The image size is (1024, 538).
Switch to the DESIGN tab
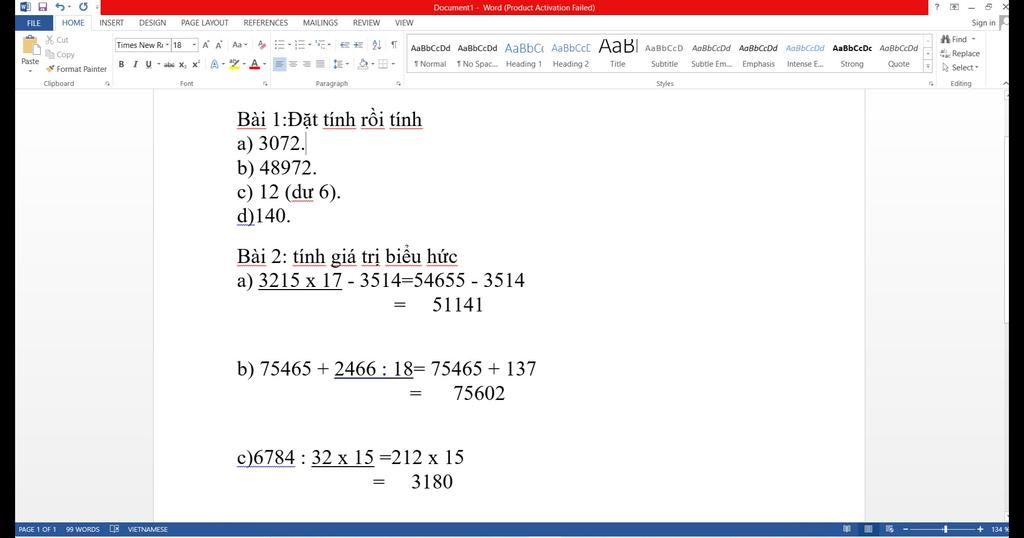click(152, 23)
